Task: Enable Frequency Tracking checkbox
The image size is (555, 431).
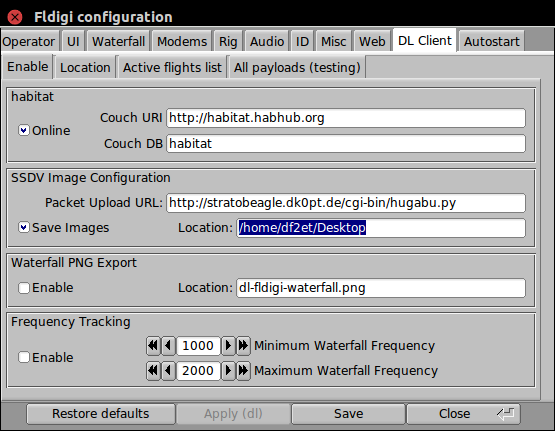Action: [x=24, y=357]
